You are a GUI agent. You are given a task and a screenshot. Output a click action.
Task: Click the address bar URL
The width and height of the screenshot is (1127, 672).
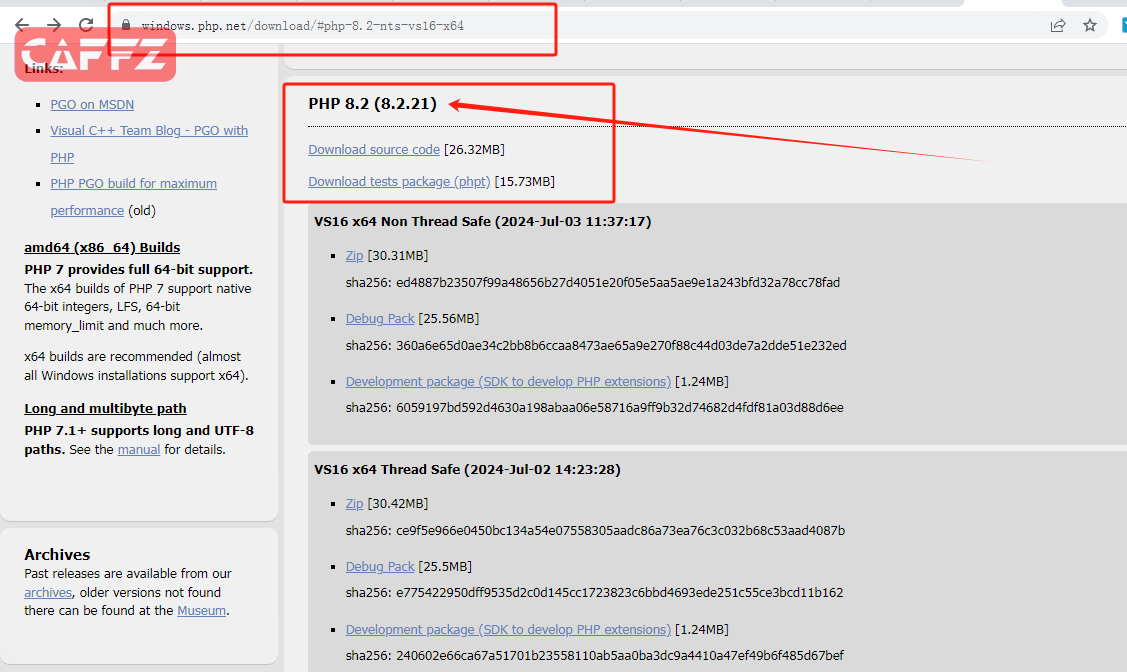coord(302,25)
